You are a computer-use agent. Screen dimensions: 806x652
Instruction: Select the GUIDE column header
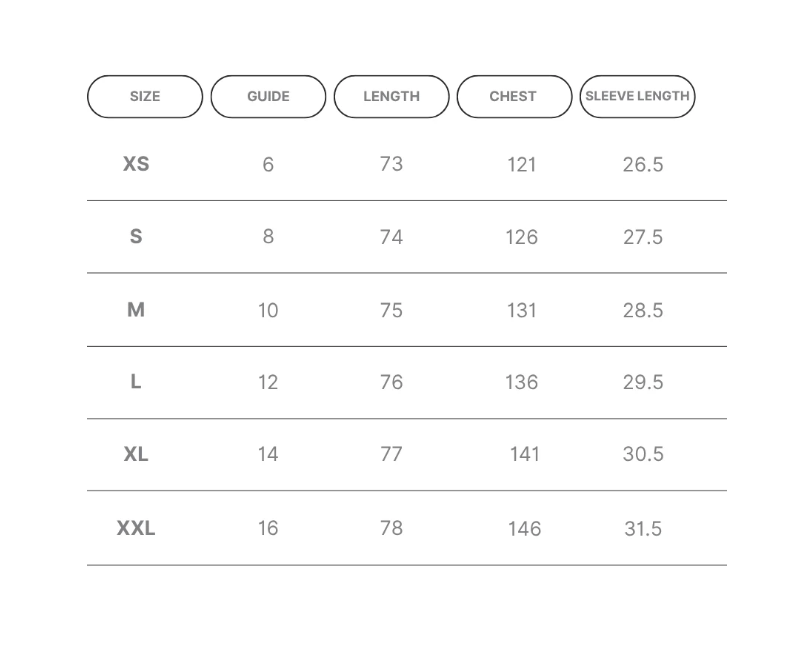[268, 97]
